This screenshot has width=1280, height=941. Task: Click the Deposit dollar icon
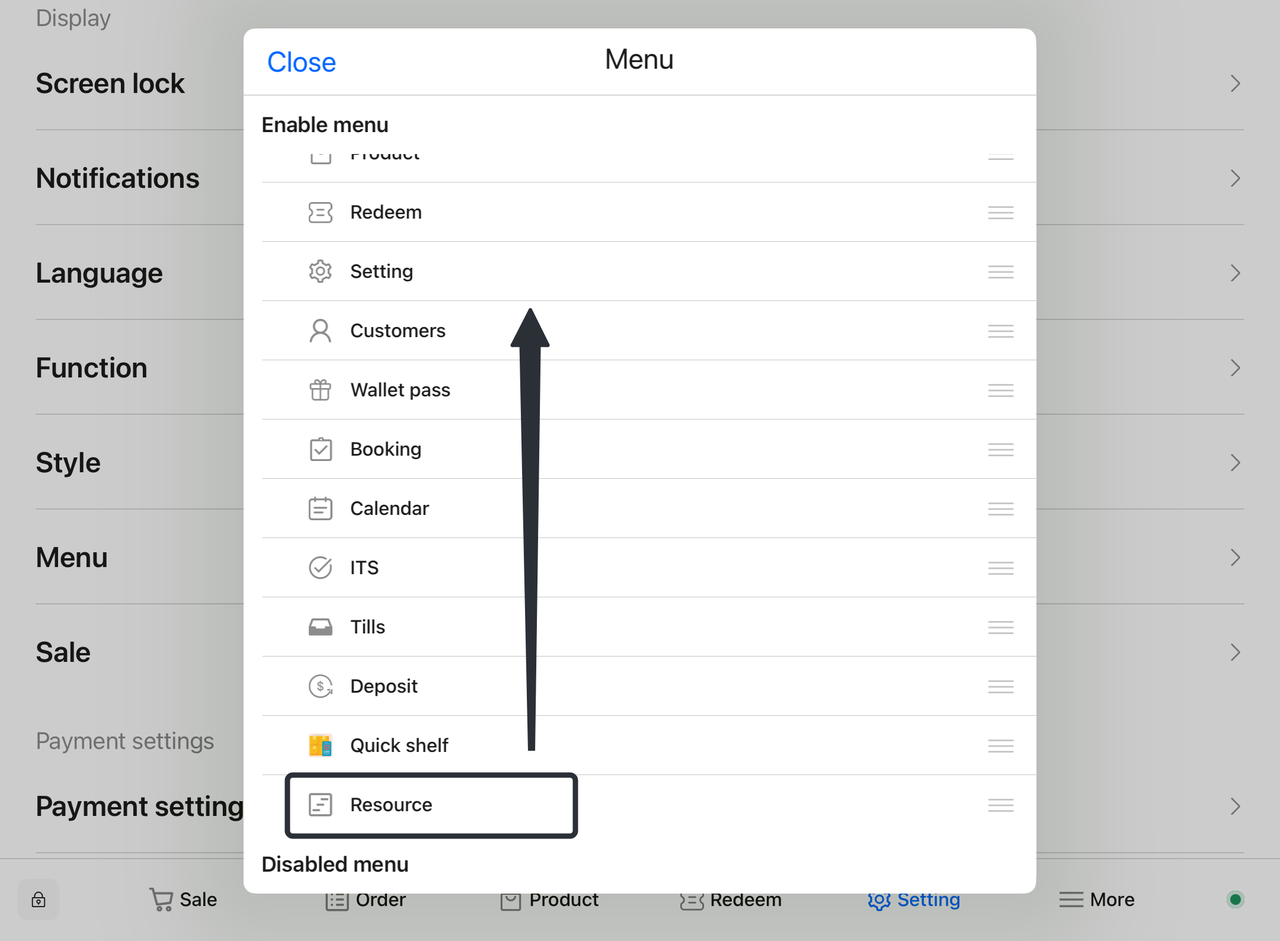(x=320, y=686)
